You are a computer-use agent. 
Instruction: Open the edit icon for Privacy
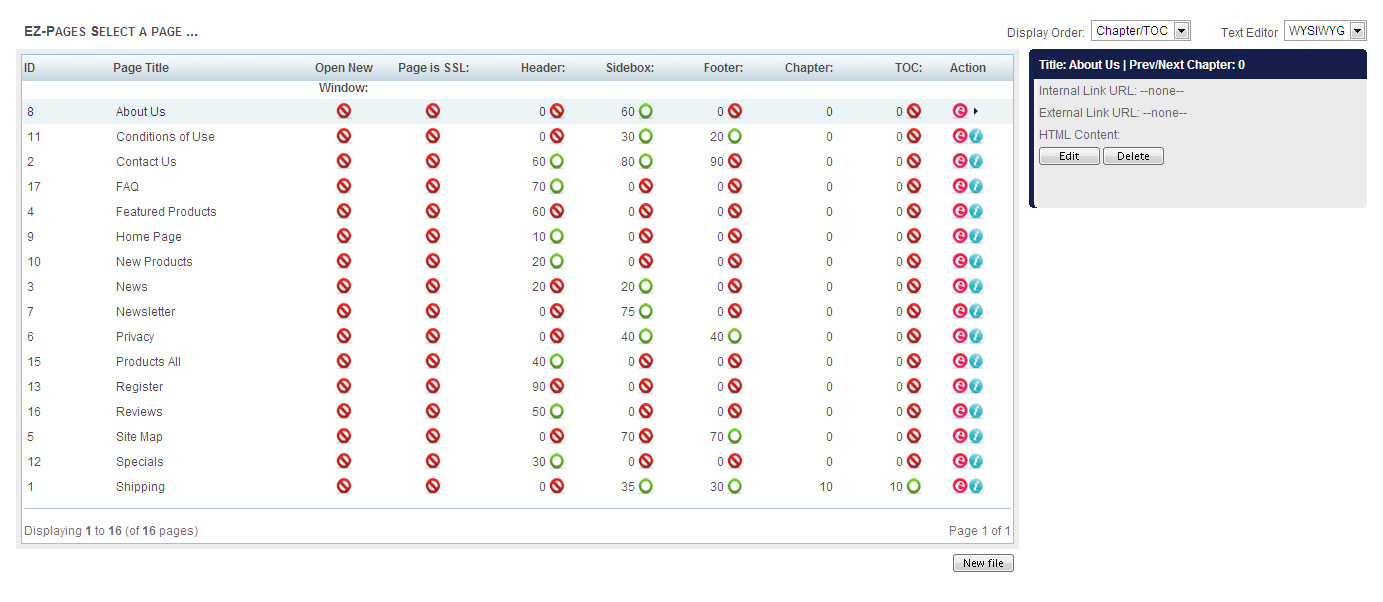960,336
